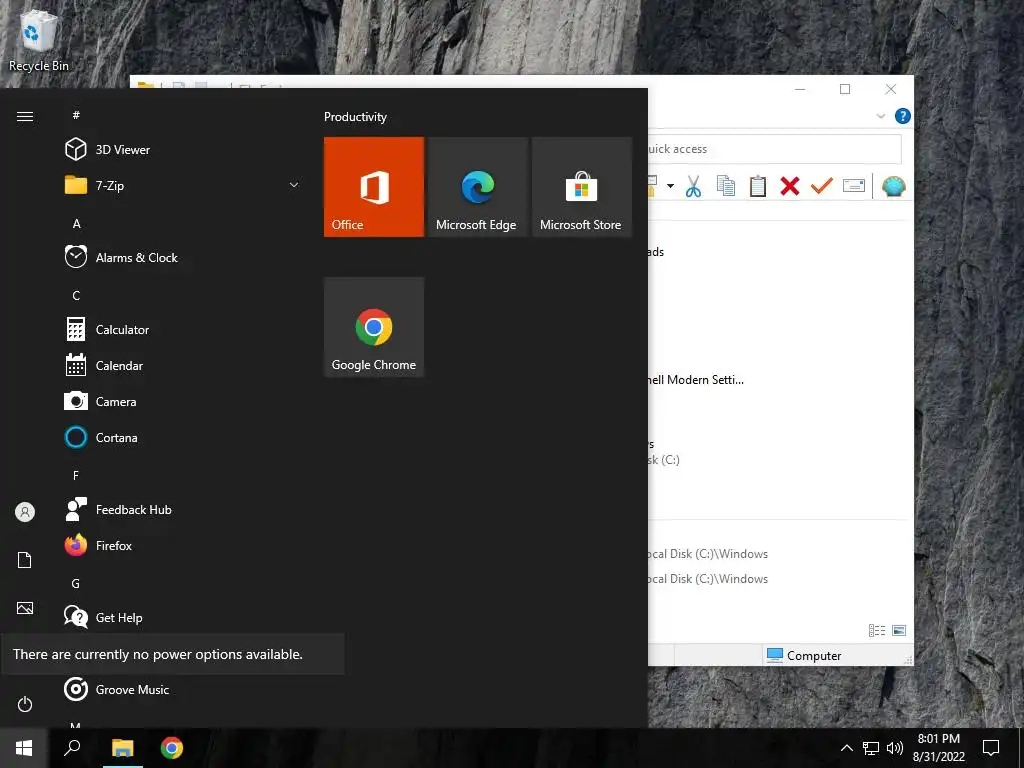Click the Productivity group title

(x=355, y=117)
